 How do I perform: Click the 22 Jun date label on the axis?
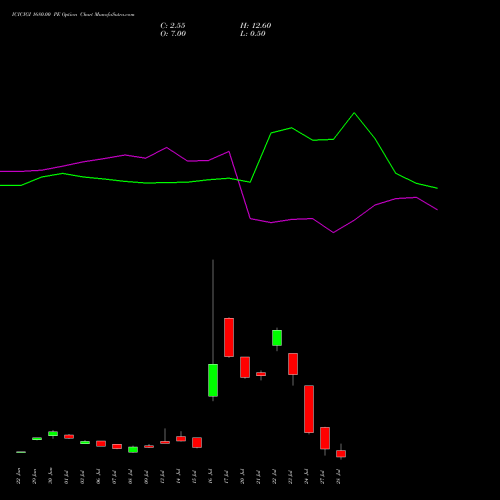pyautogui.click(x=19, y=477)
